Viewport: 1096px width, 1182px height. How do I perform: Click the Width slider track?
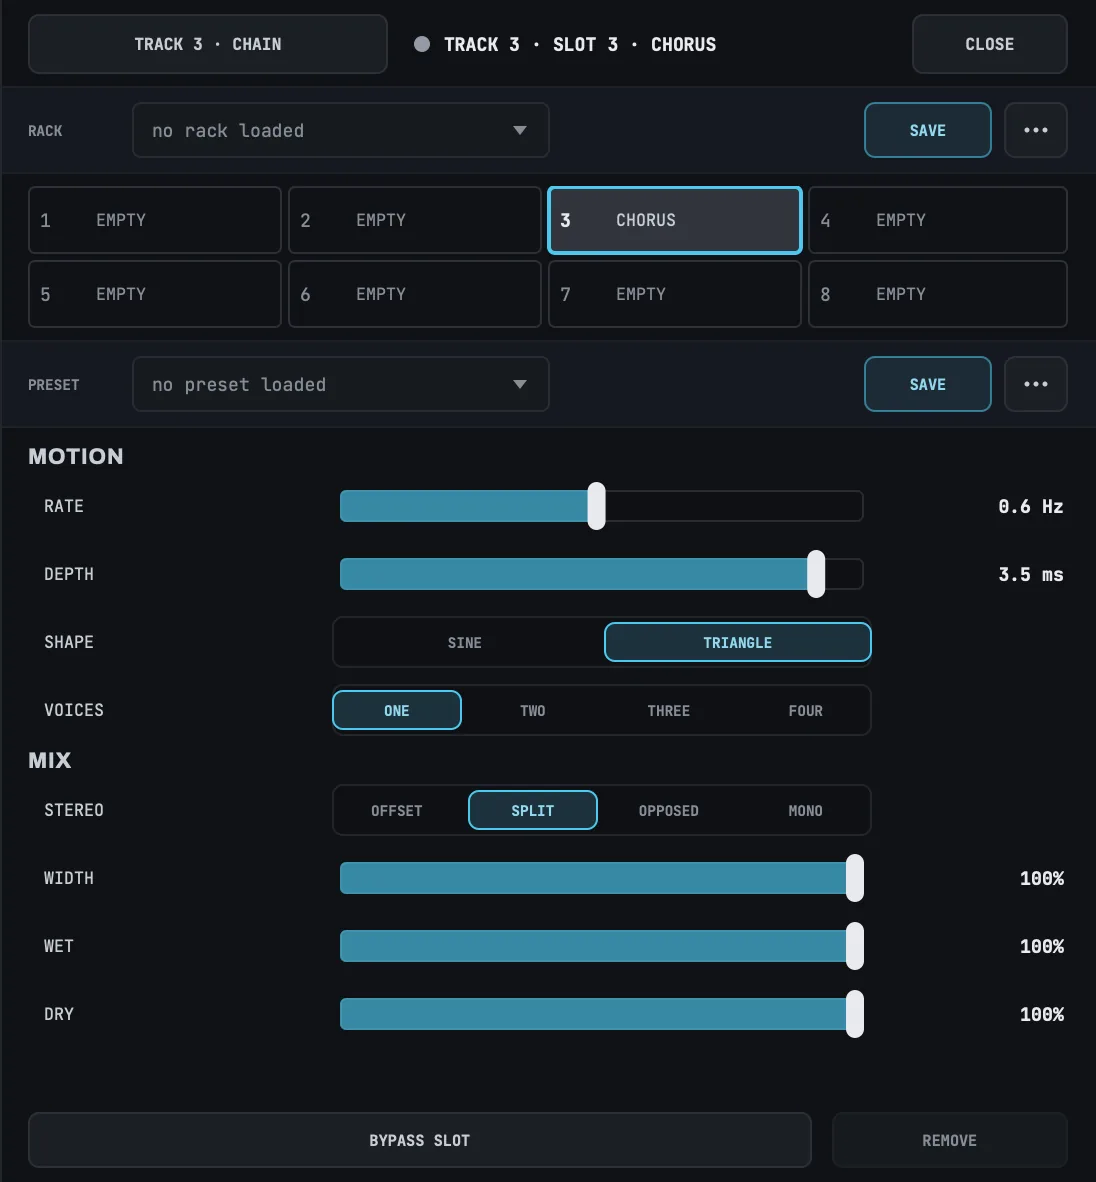602,878
